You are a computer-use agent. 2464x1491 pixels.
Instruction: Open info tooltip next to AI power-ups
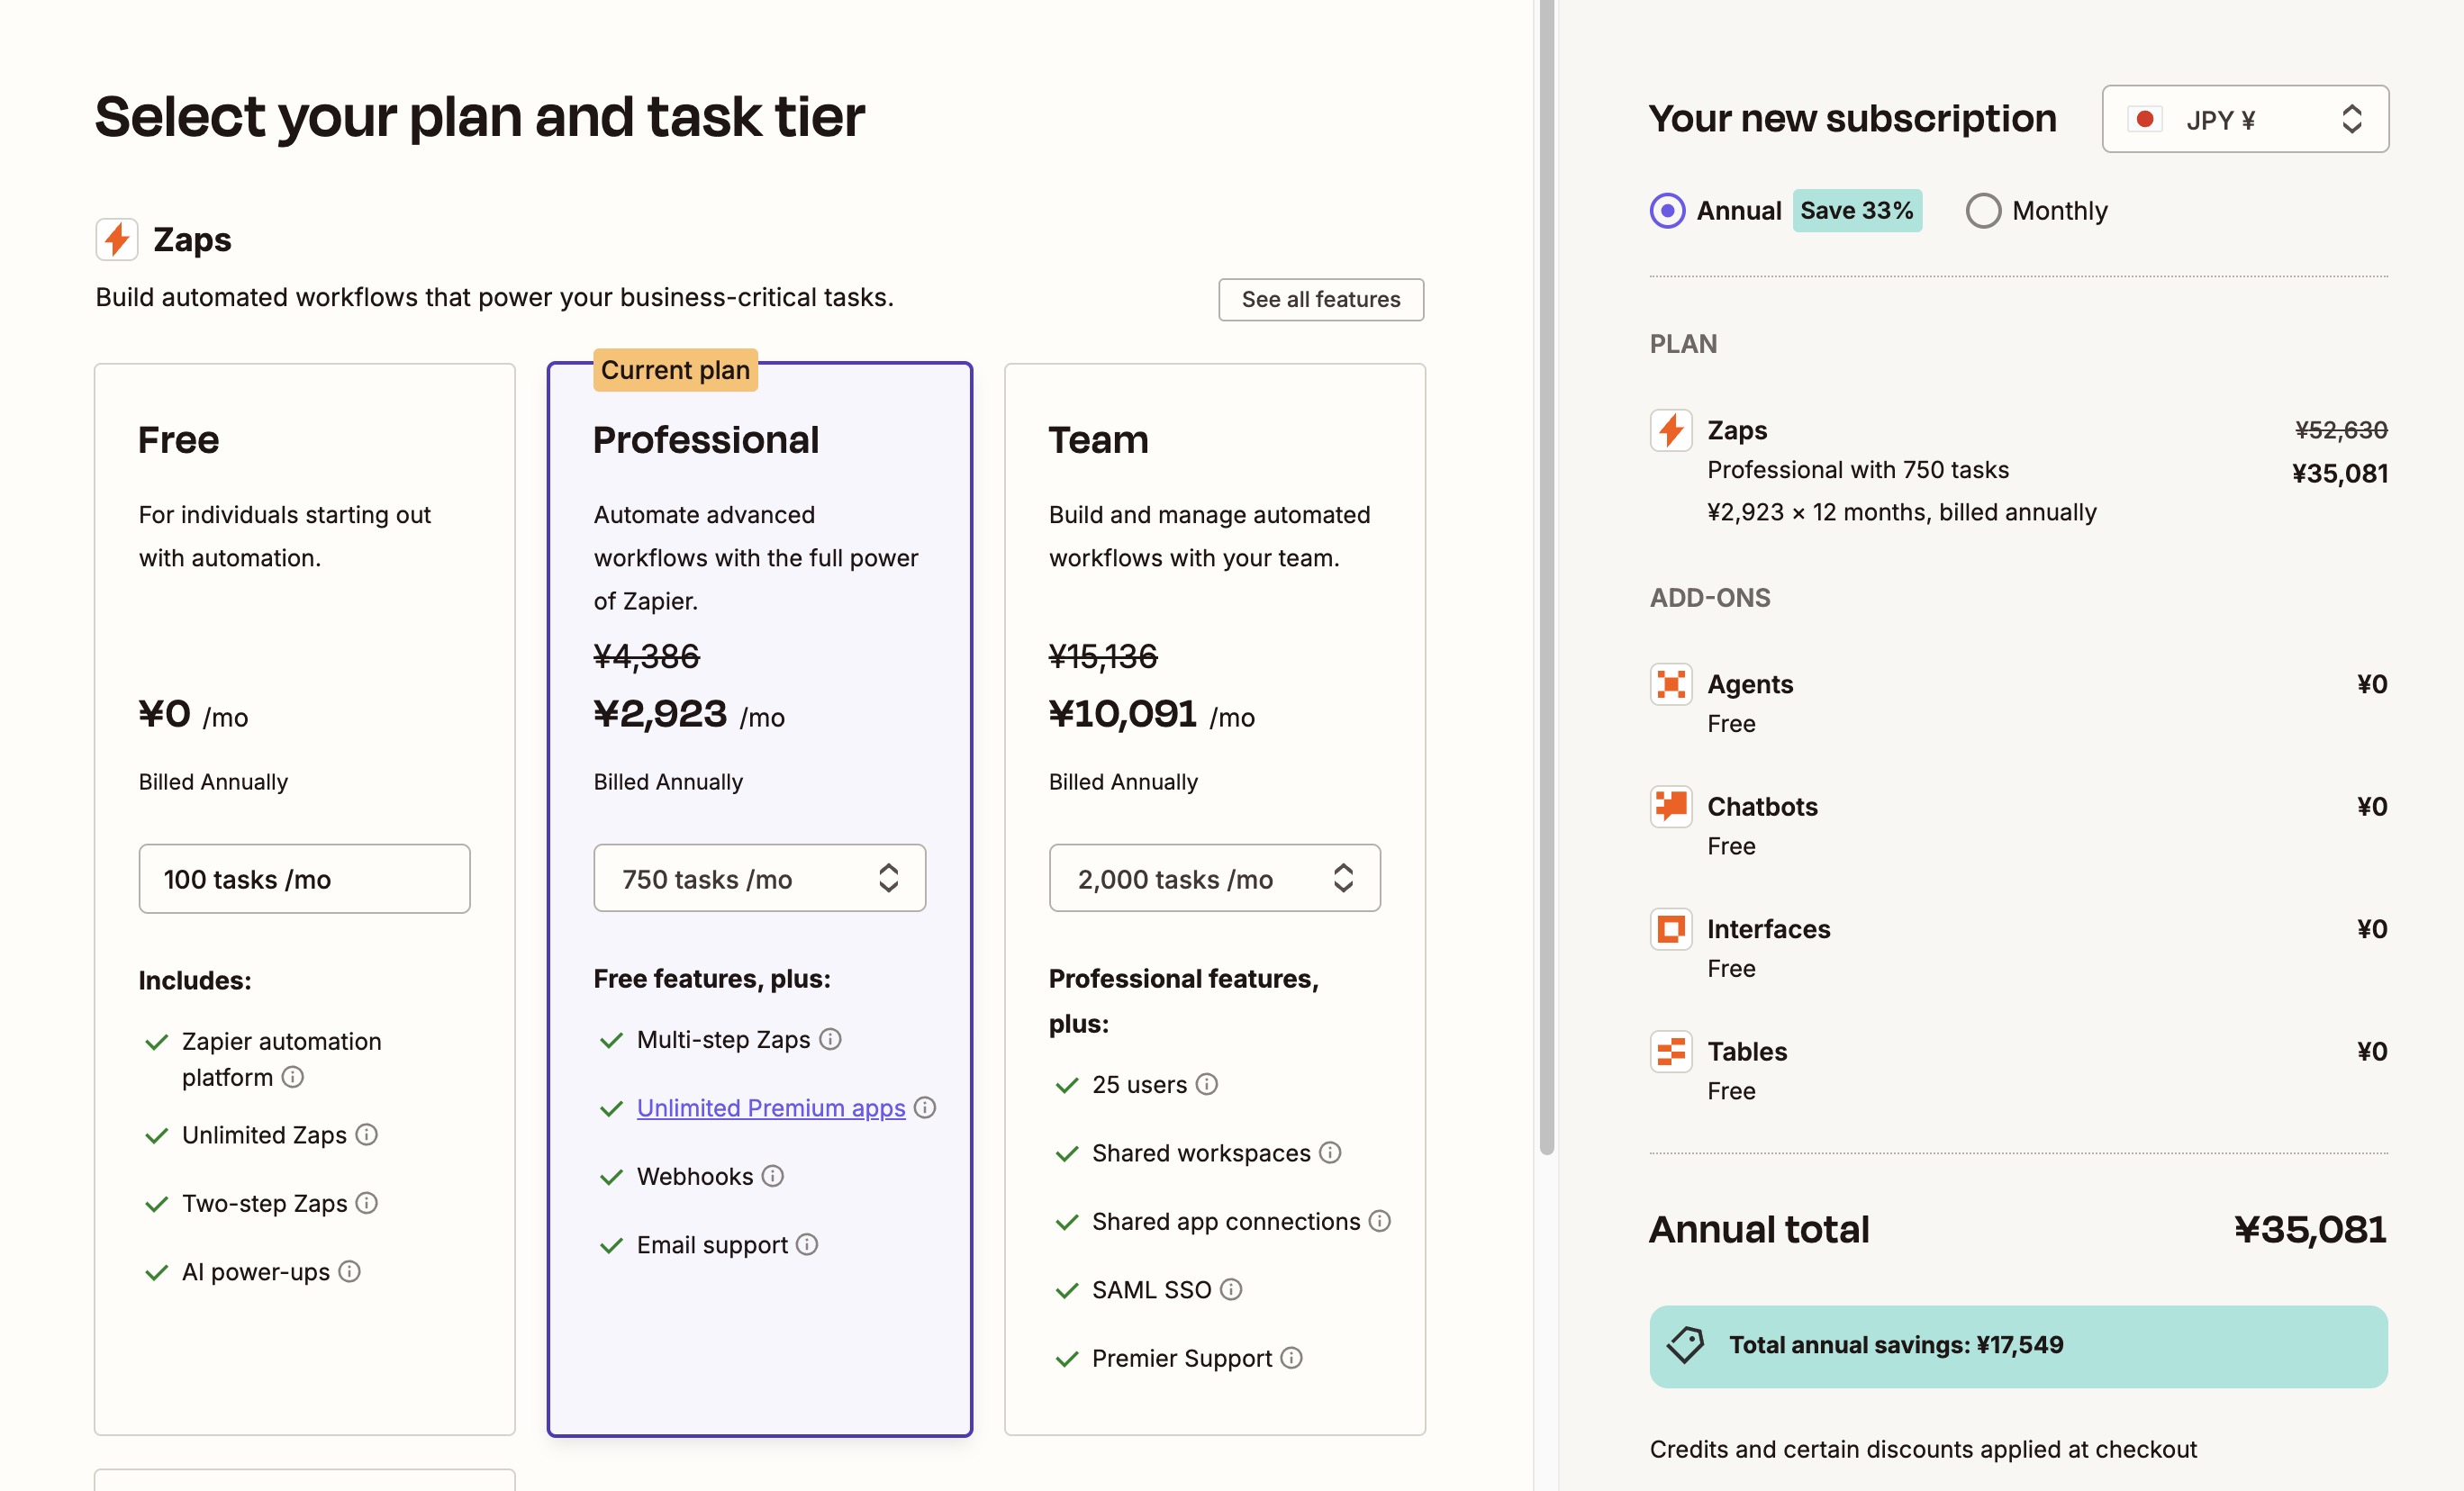pos(349,1272)
